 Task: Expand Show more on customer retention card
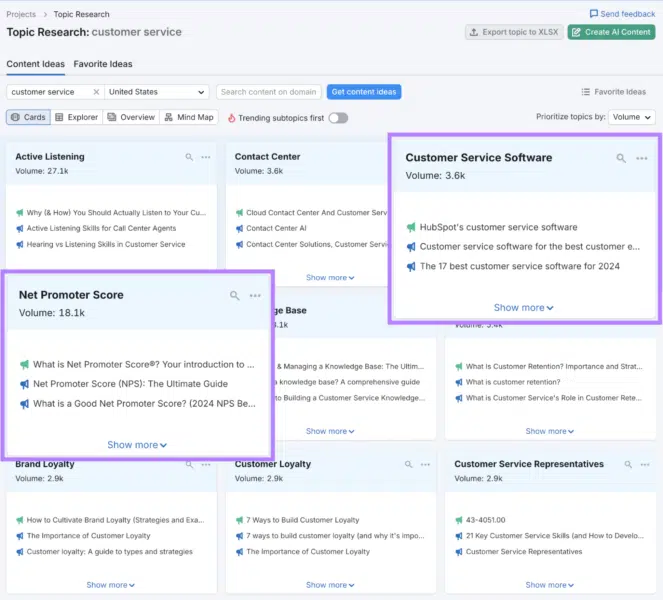tap(549, 431)
